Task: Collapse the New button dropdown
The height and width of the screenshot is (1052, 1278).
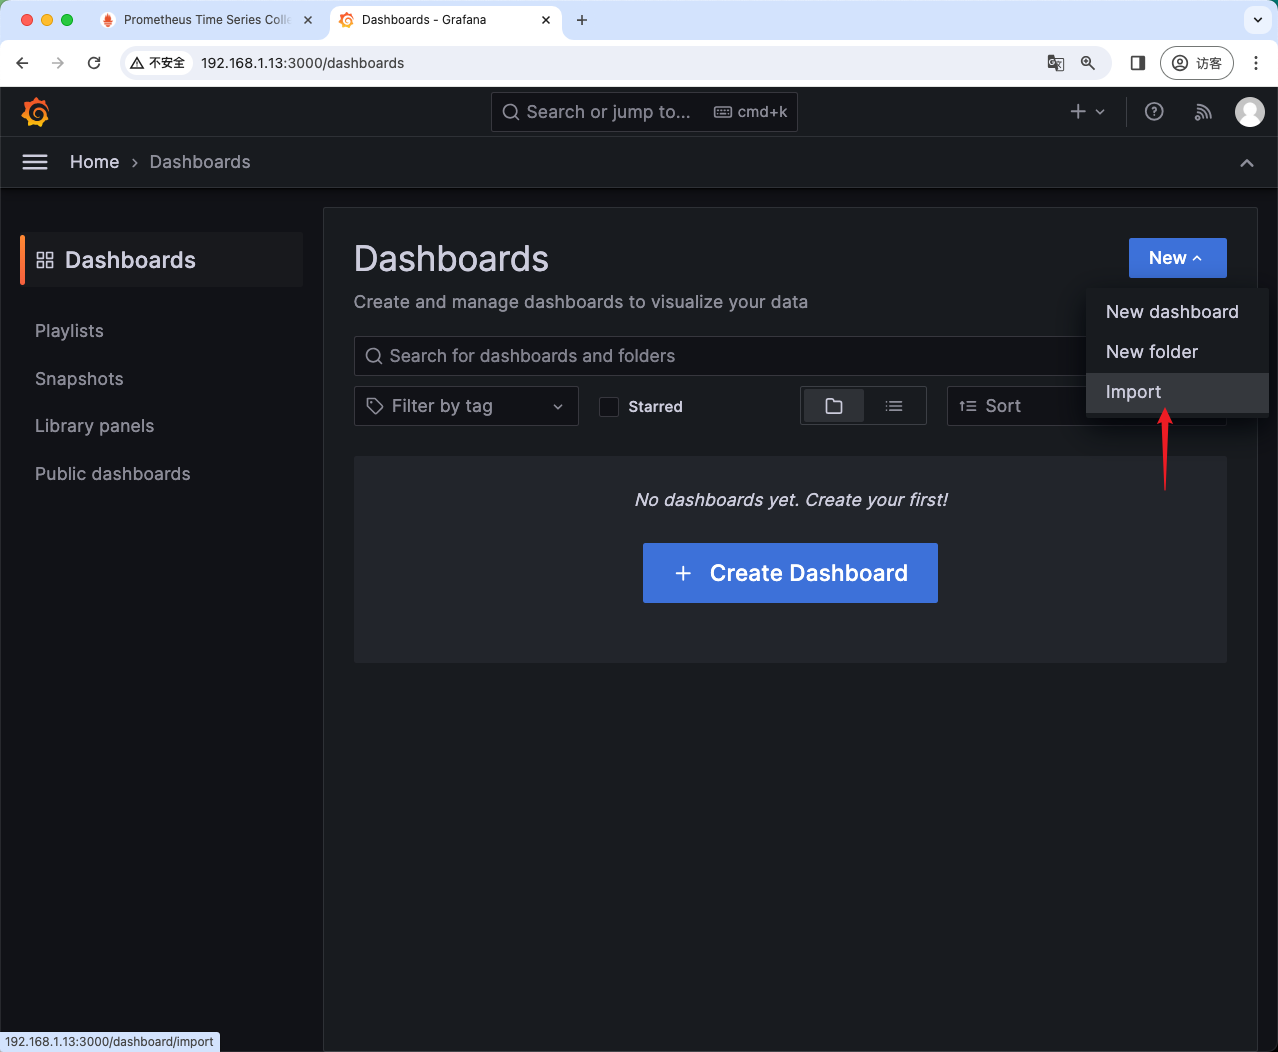Action: click(x=1177, y=258)
